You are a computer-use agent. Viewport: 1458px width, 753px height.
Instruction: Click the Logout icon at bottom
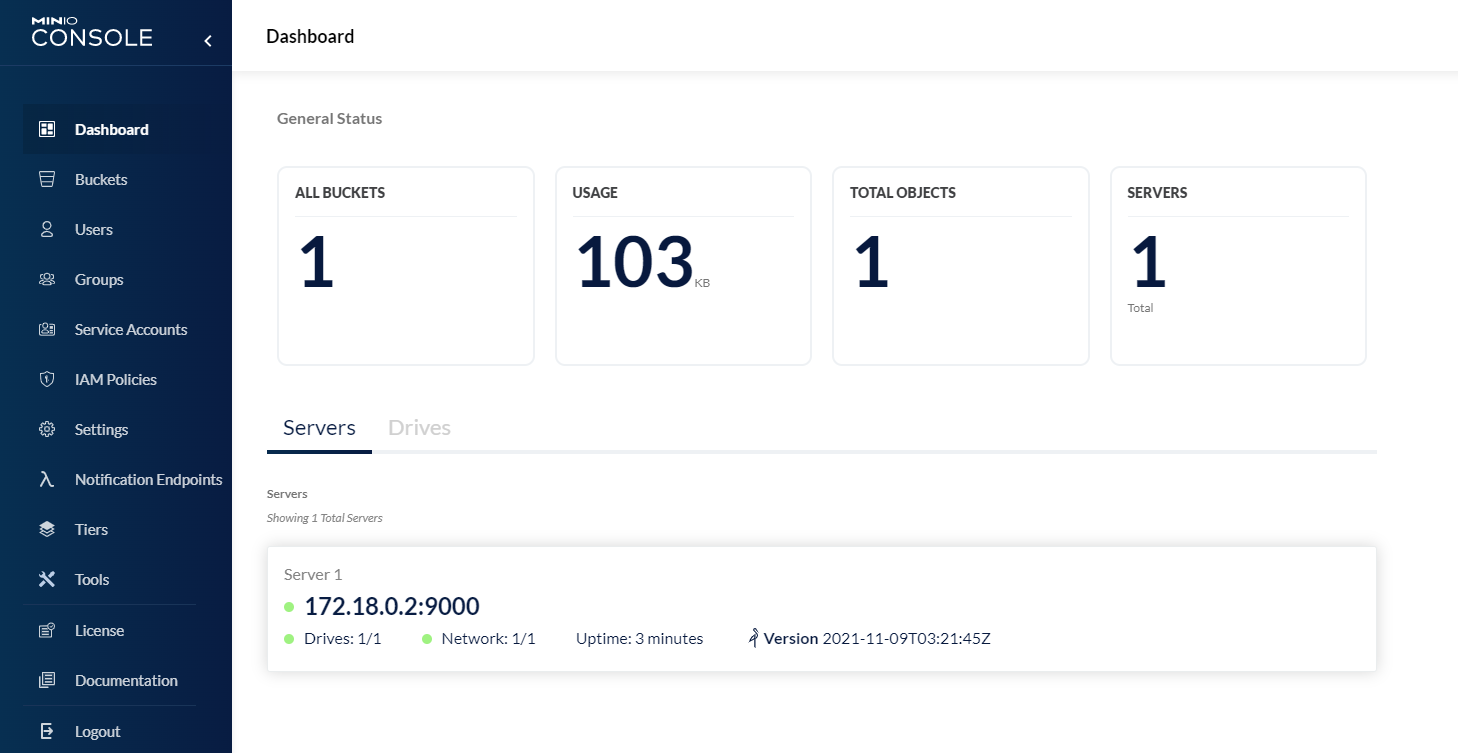[46, 730]
